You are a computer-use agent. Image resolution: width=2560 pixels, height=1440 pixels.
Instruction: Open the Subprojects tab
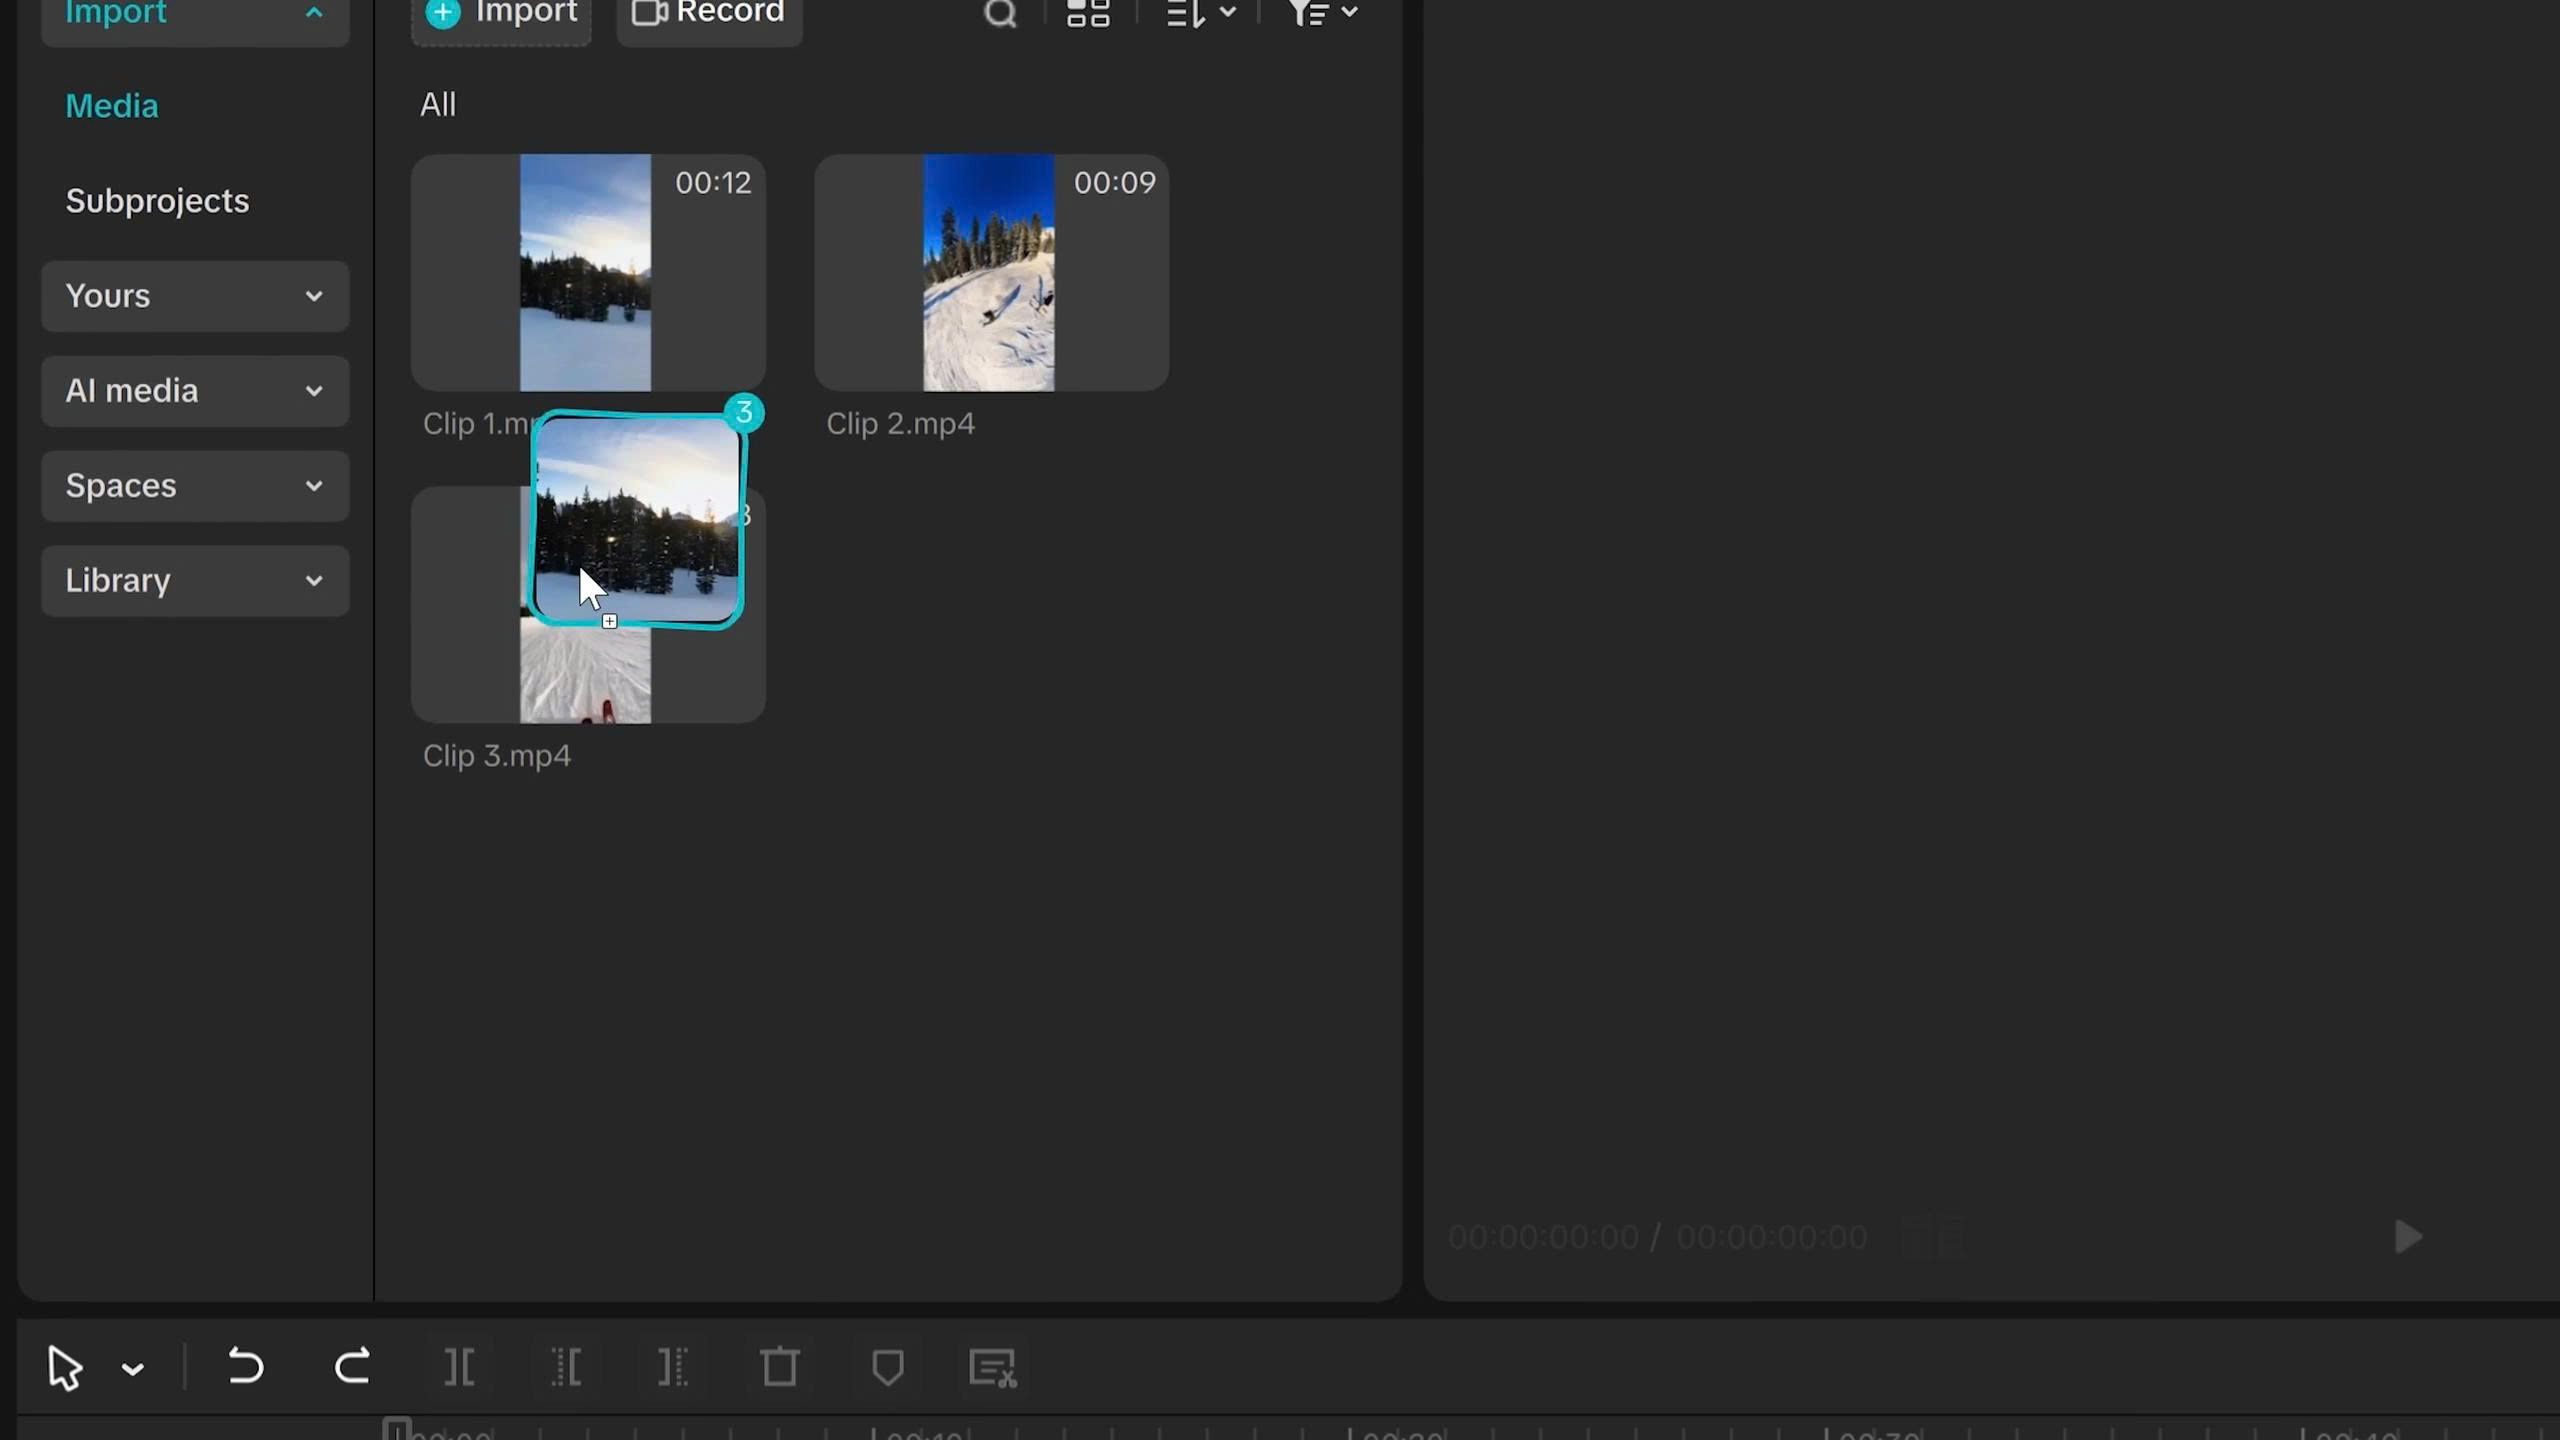tap(157, 201)
